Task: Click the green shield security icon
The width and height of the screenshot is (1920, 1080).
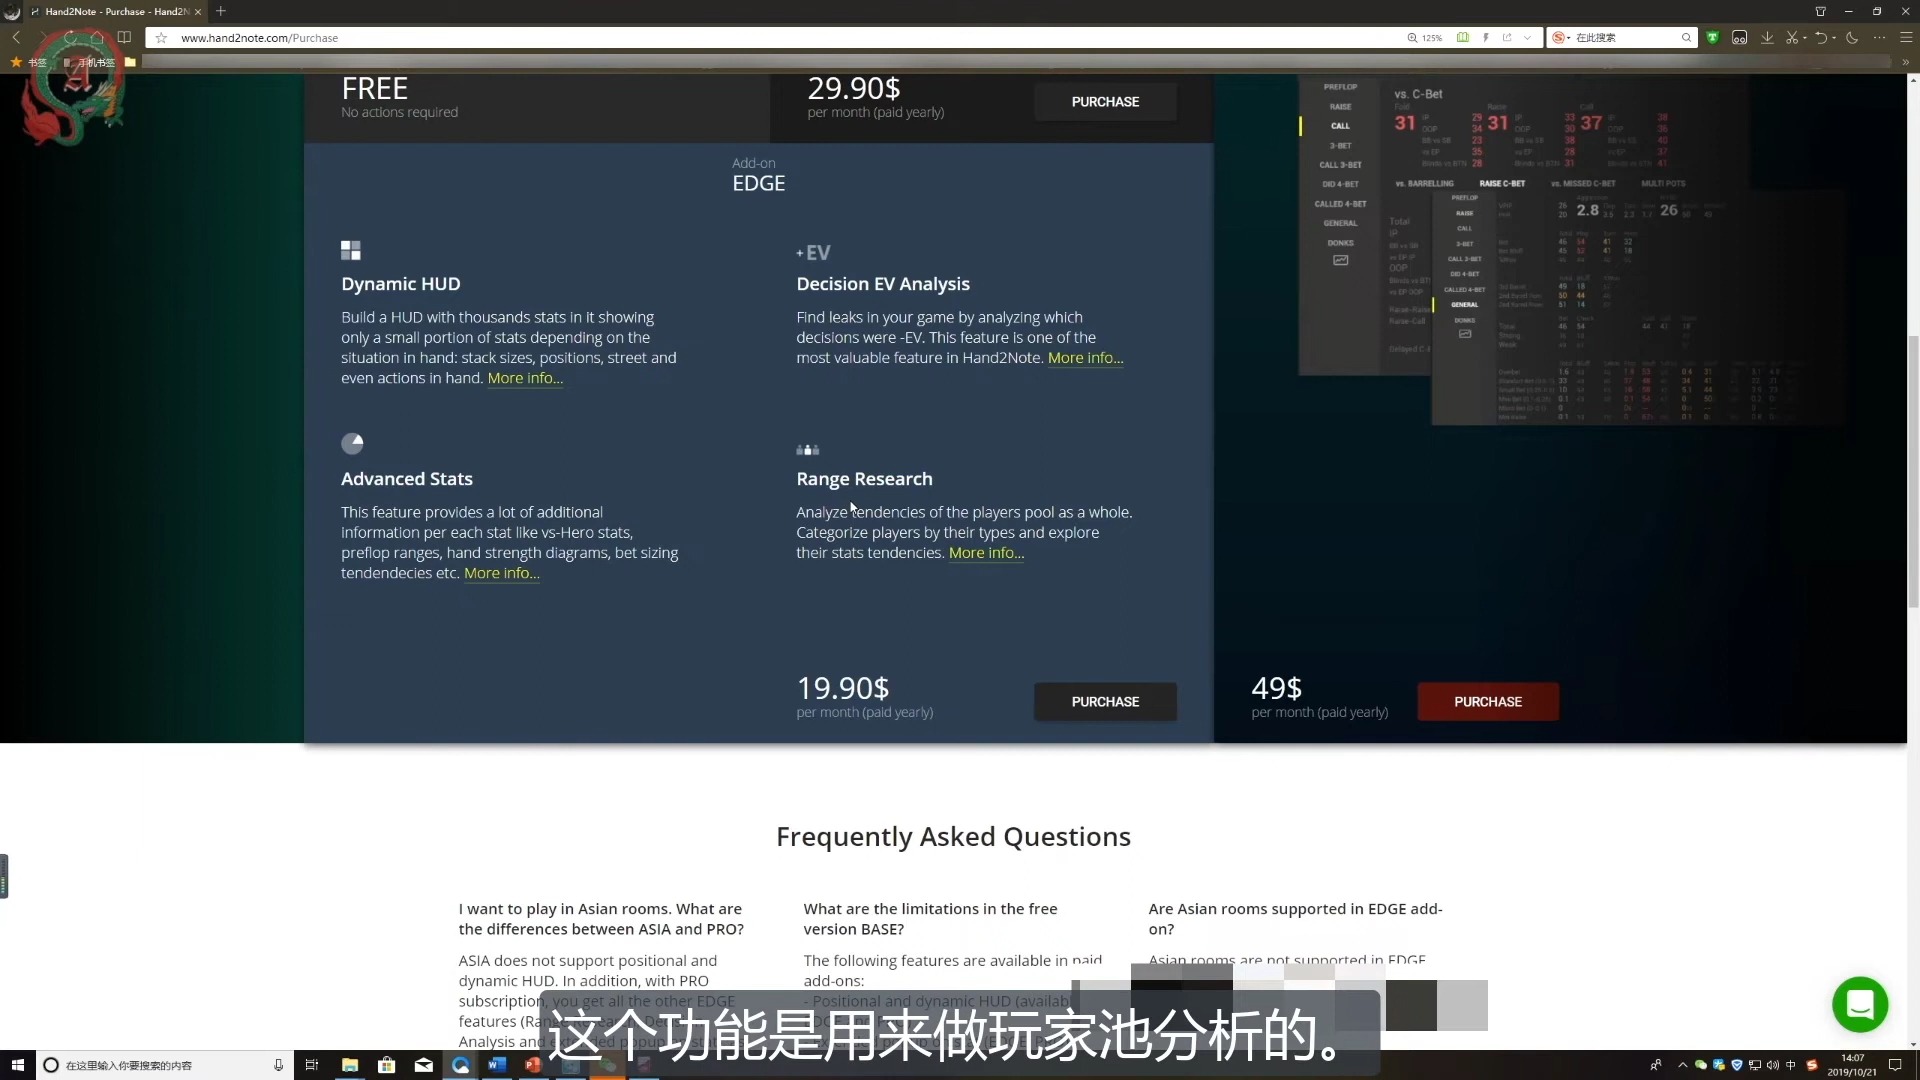Action: tap(1712, 38)
